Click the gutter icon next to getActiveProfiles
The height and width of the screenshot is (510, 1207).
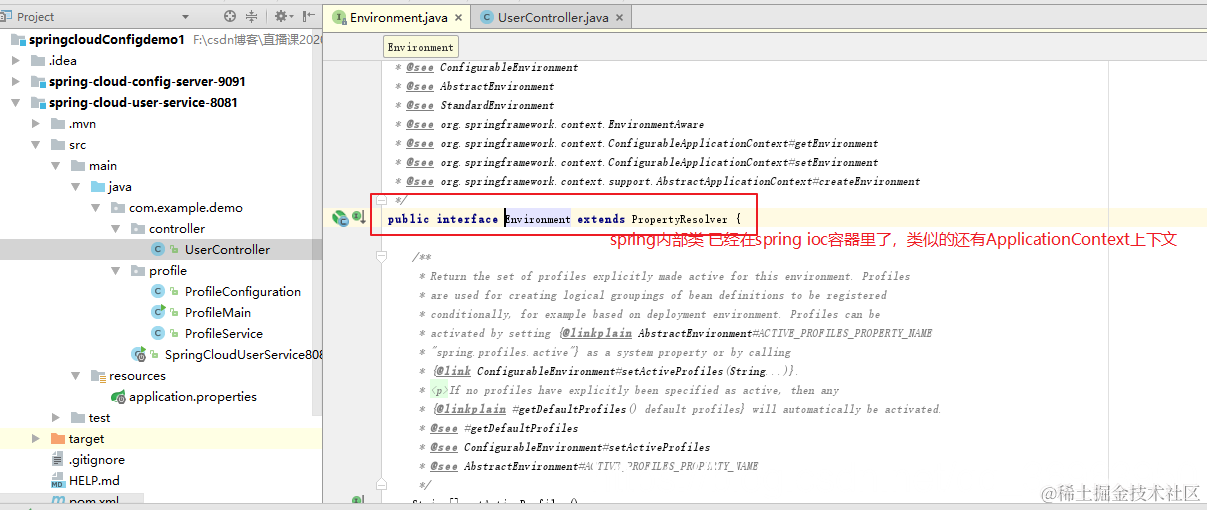[x=357, y=500]
